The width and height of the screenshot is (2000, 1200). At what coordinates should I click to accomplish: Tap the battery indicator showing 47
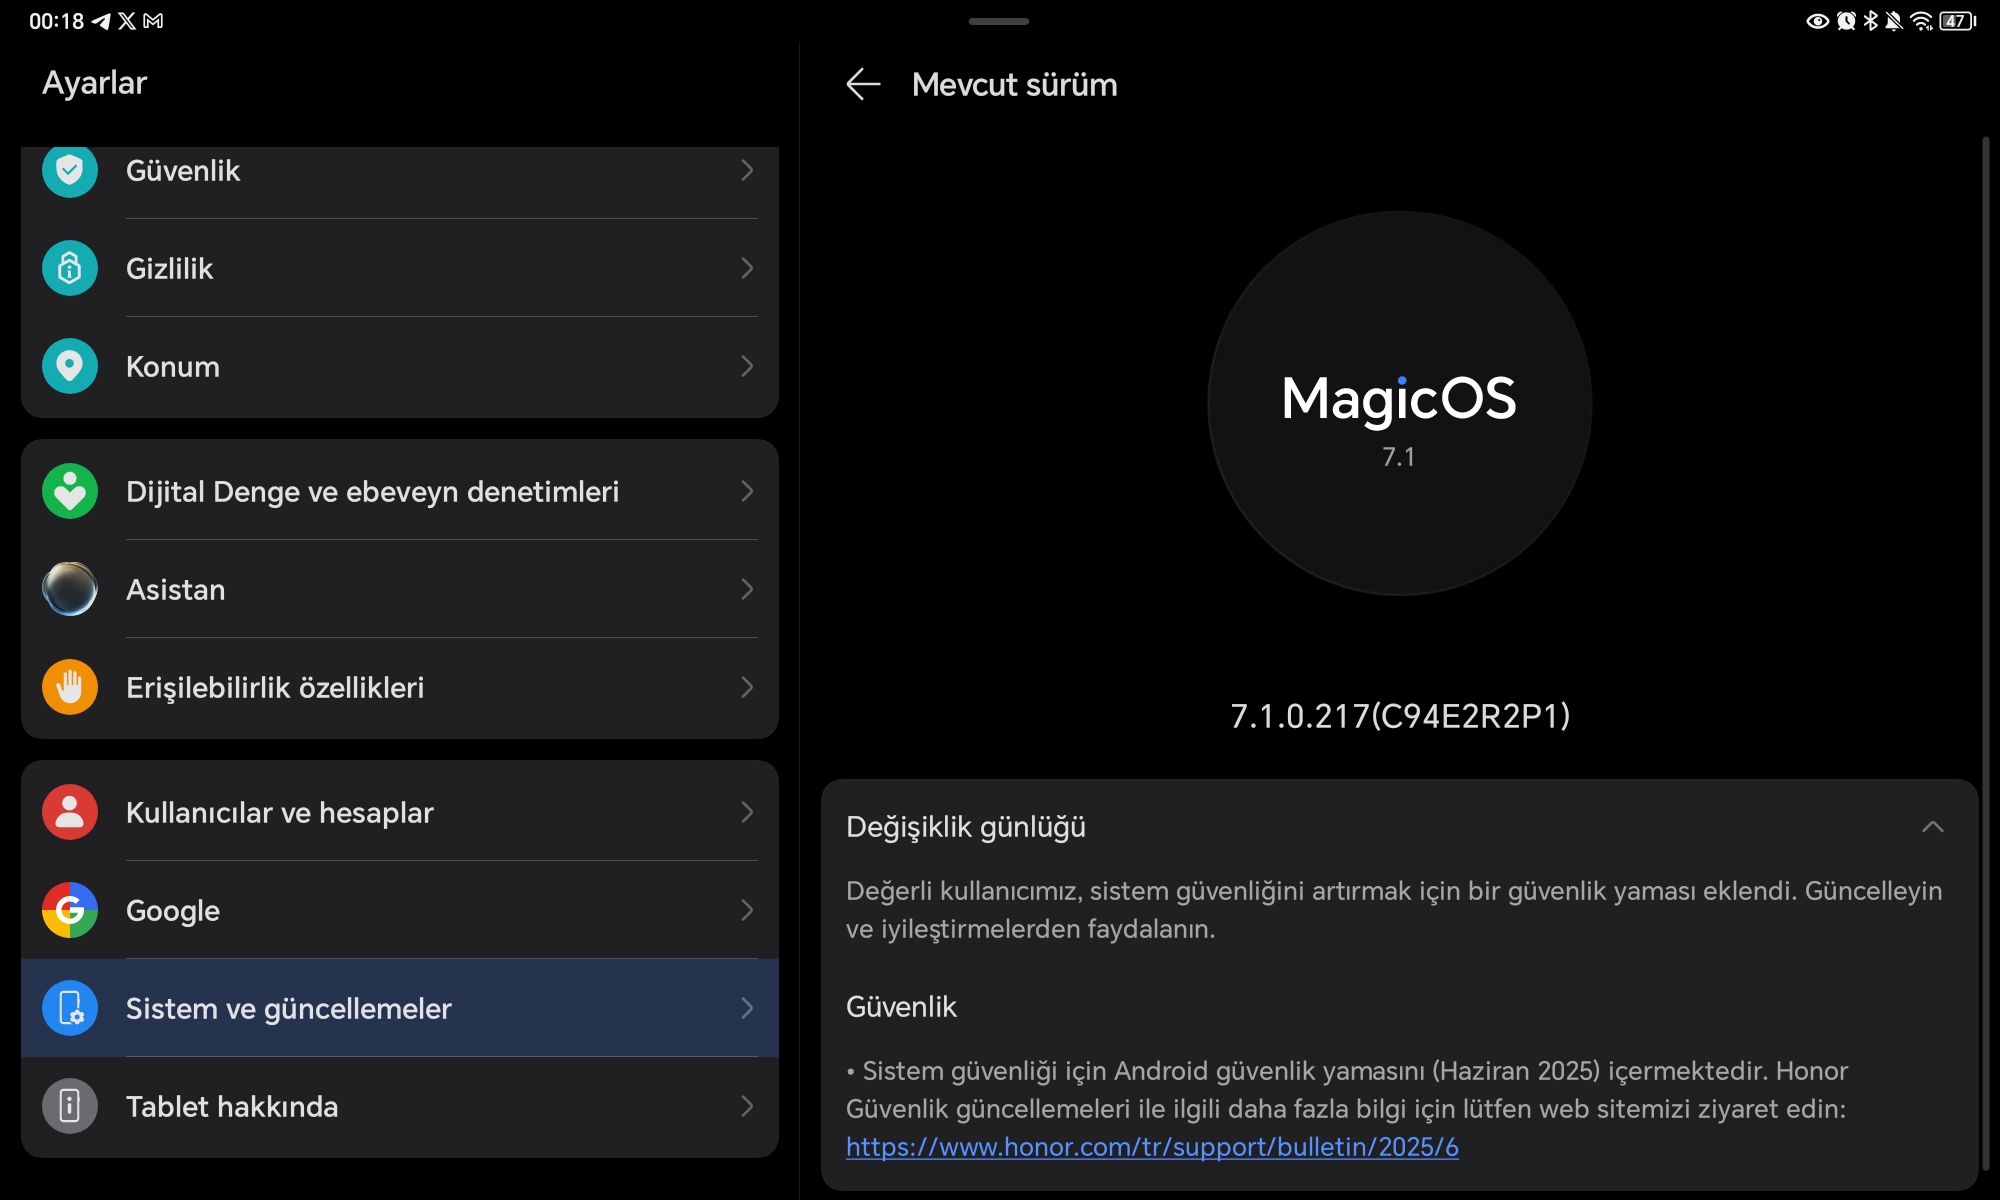[x=1958, y=21]
